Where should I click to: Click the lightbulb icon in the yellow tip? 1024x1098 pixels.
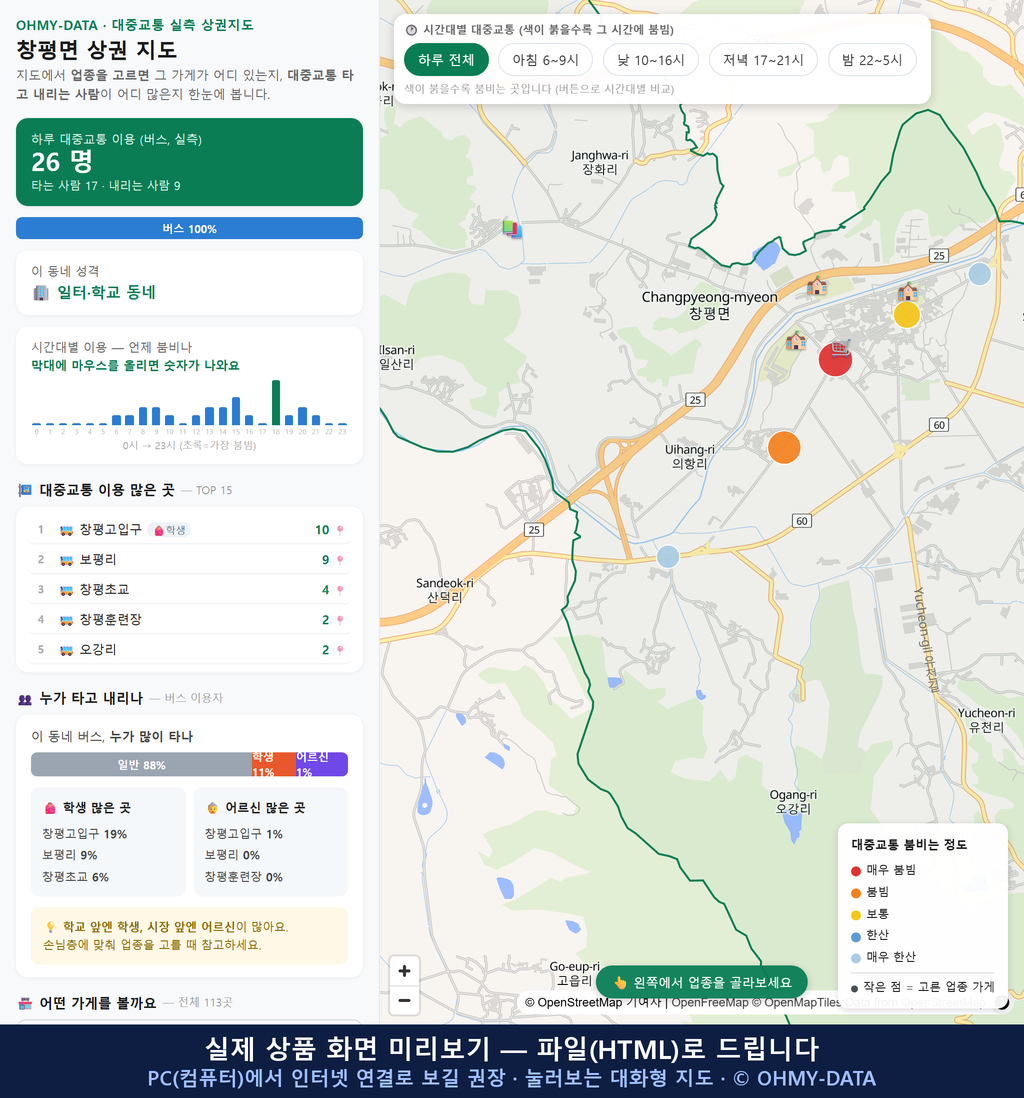50,927
